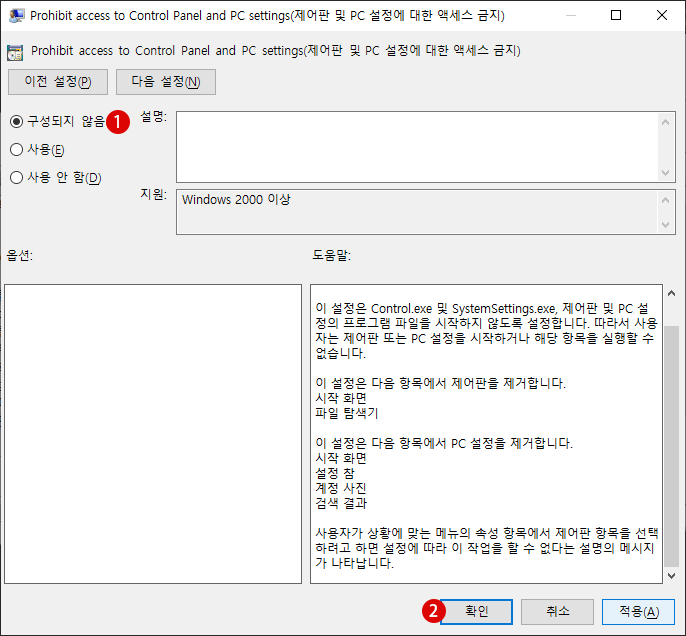Apply changes with 적용(A) button
Viewport: 686px width, 636px height.
(638, 612)
